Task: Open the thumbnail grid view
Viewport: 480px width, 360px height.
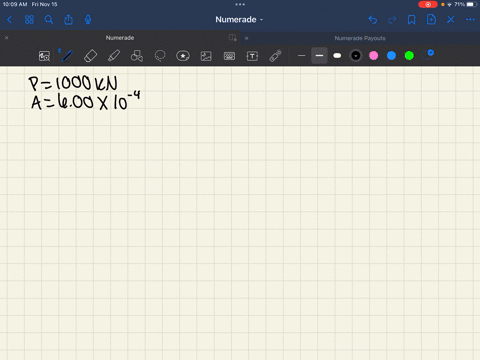Action: 29,20
